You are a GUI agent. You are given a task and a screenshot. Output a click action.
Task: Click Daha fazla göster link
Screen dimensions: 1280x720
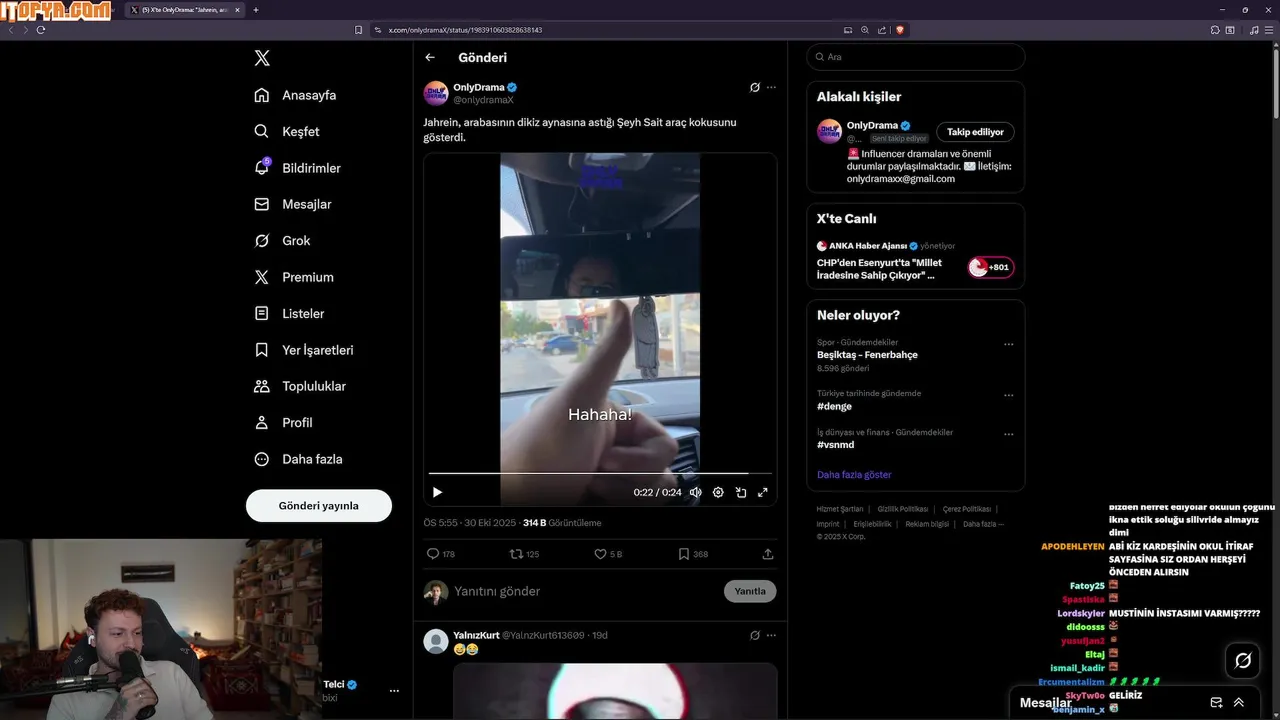click(x=854, y=475)
